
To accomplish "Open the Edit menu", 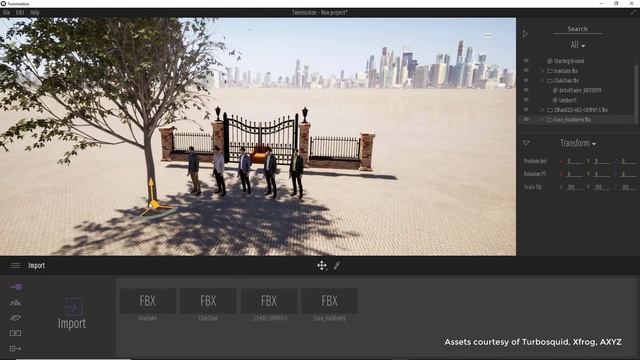I will [20, 13].
